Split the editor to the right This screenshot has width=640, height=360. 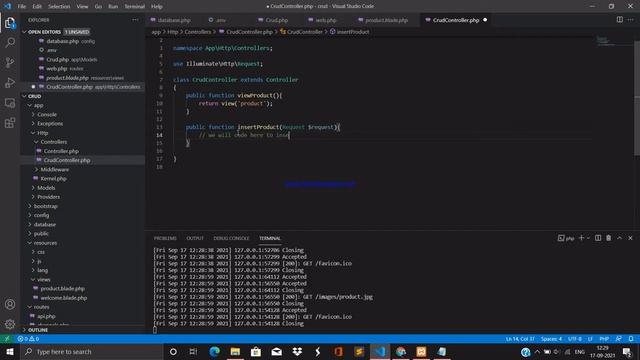click(620, 20)
